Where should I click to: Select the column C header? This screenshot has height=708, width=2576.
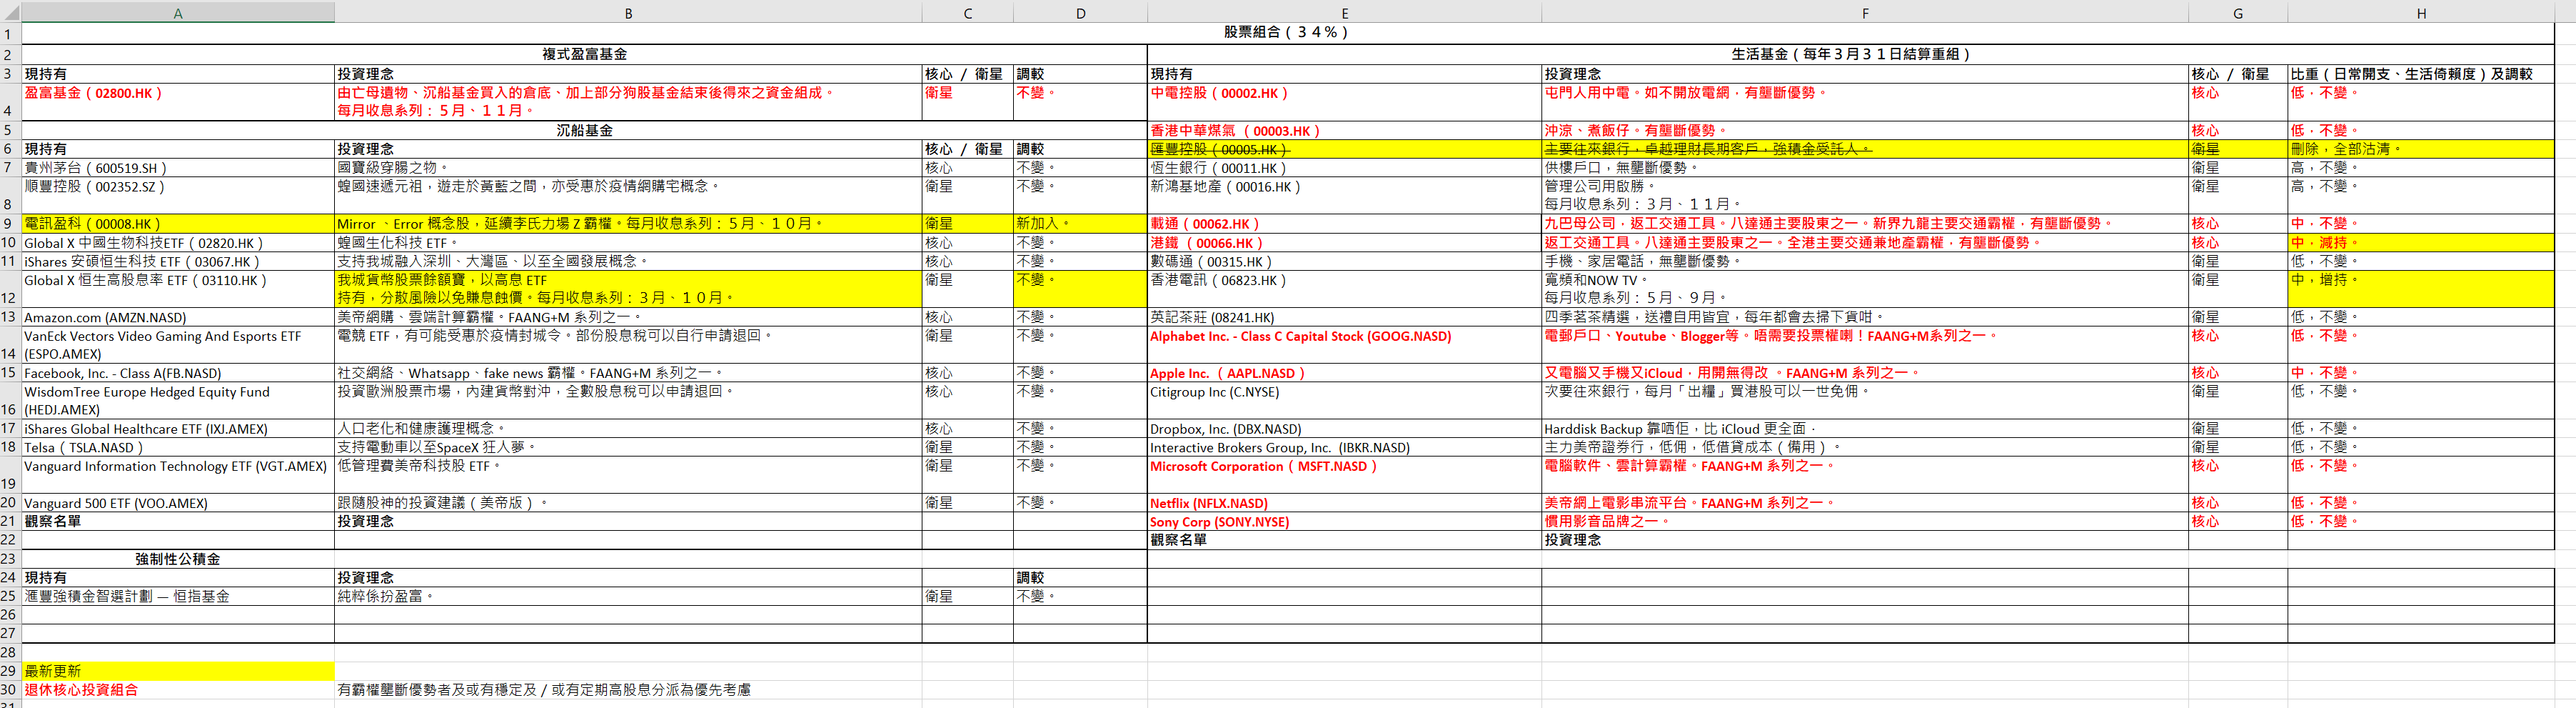click(x=967, y=13)
